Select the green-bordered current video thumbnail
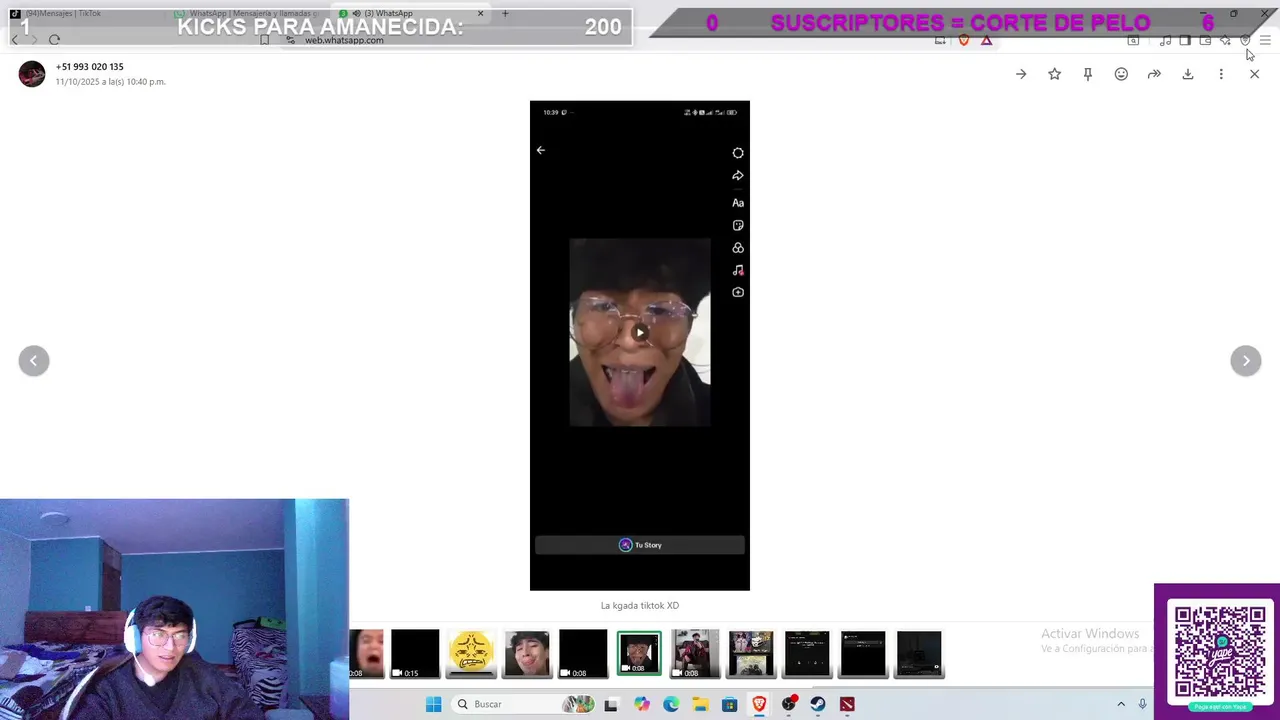 click(x=639, y=654)
